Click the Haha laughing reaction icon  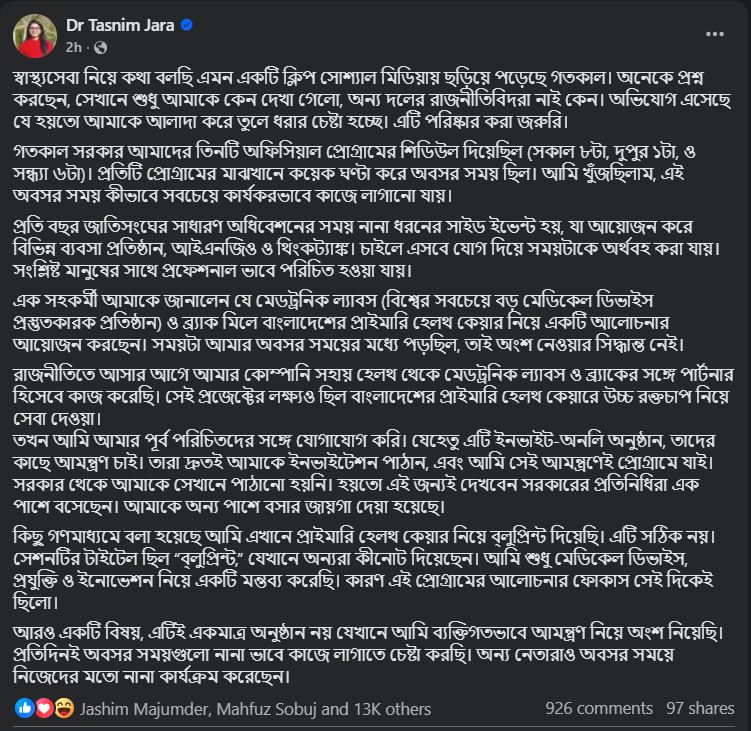tap(62, 709)
